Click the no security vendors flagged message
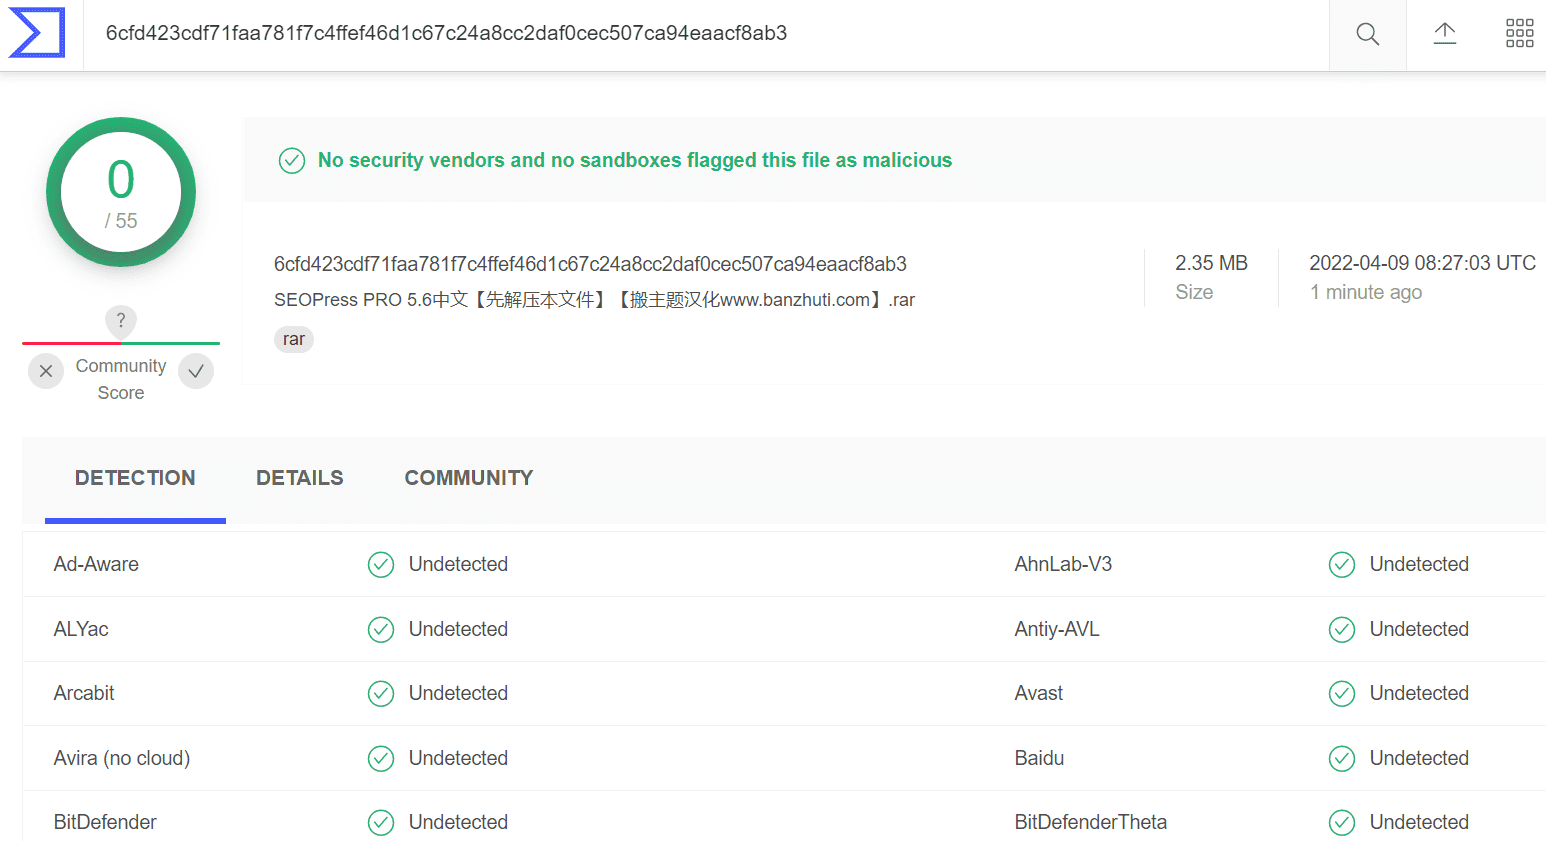The image size is (1546, 841). 635,161
